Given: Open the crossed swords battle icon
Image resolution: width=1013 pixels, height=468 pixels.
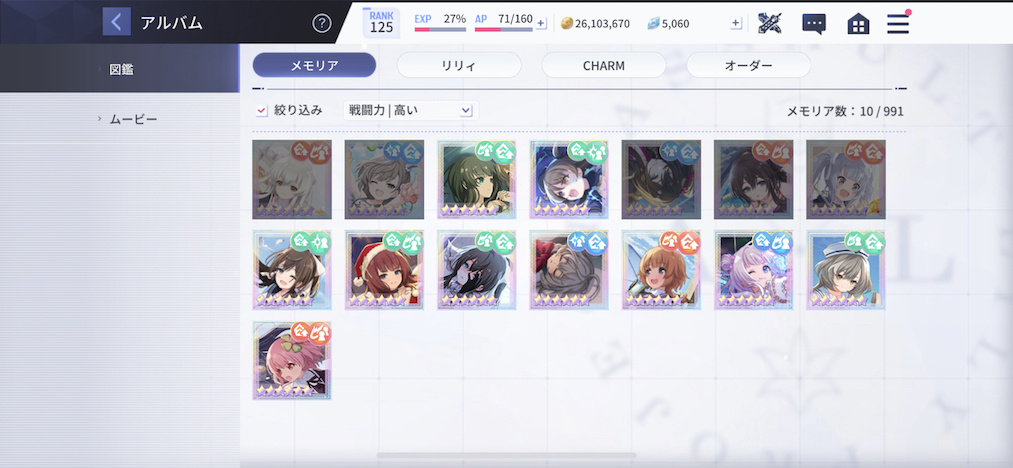Looking at the screenshot, I should (x=769, y=23).
